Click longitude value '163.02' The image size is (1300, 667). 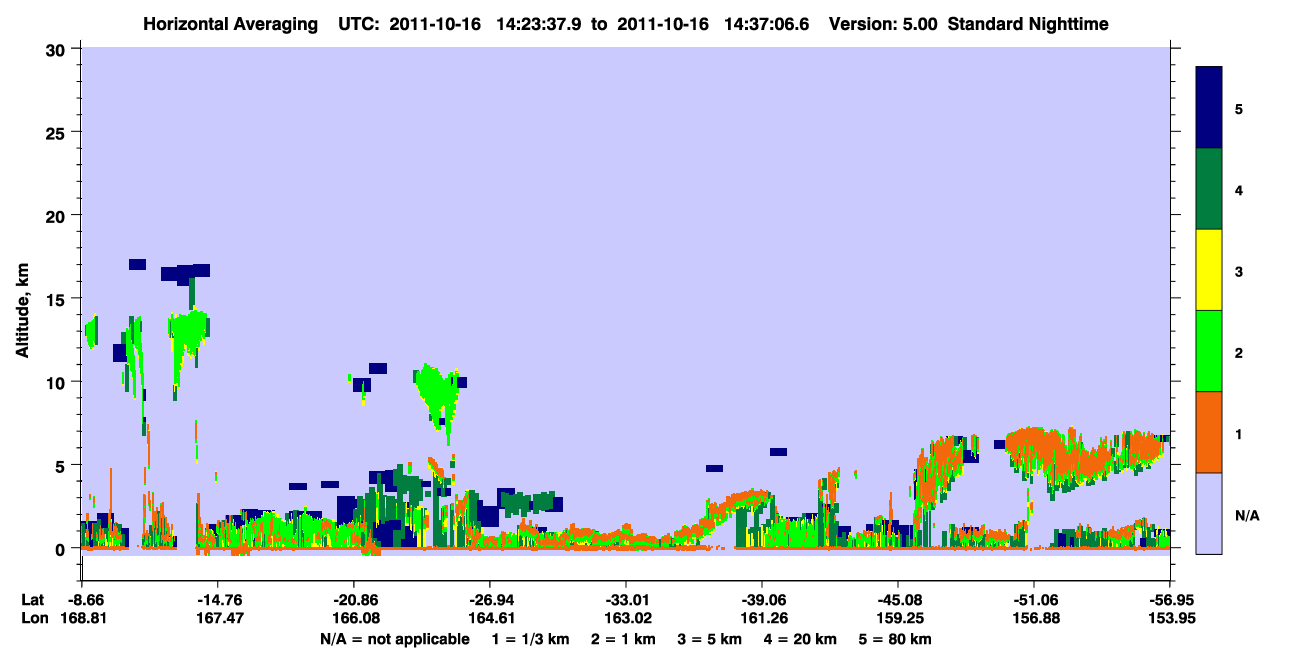tap(626, 618)
